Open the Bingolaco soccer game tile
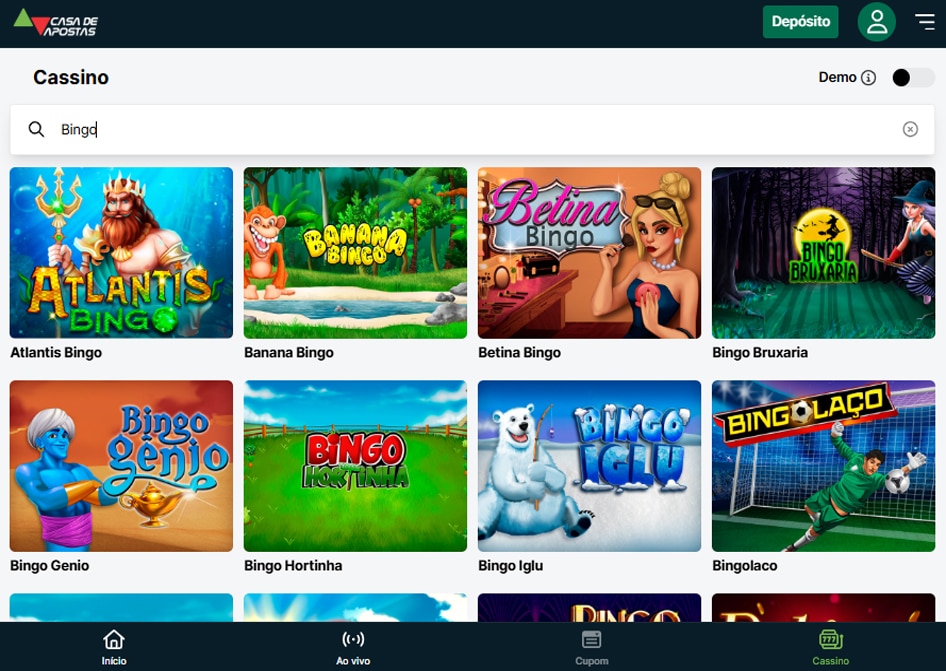 pyautogui.click(x=823, y=466)
